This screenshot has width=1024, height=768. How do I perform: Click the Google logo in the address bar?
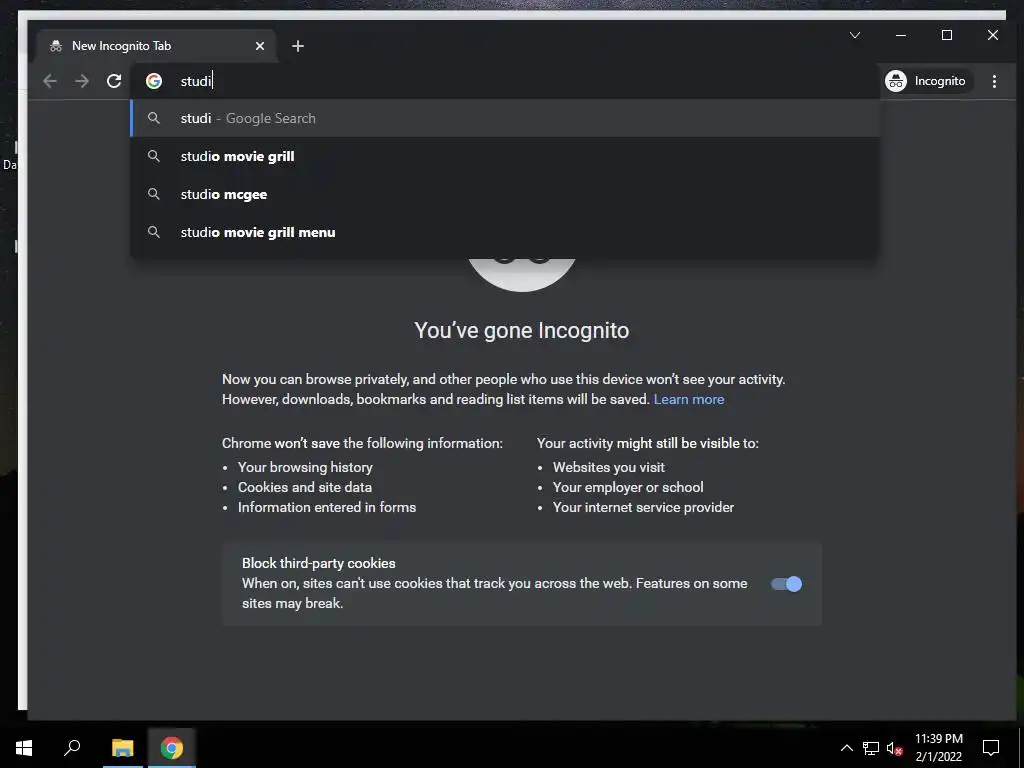(x=154, y=81)
